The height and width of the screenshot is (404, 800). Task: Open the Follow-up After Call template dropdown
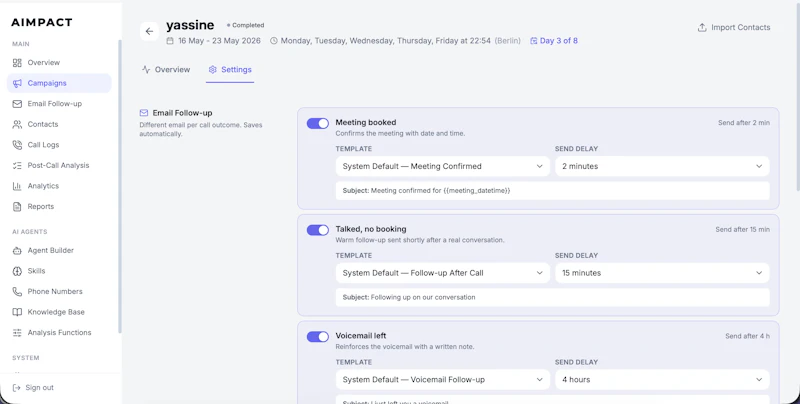[x=442, y=273]
